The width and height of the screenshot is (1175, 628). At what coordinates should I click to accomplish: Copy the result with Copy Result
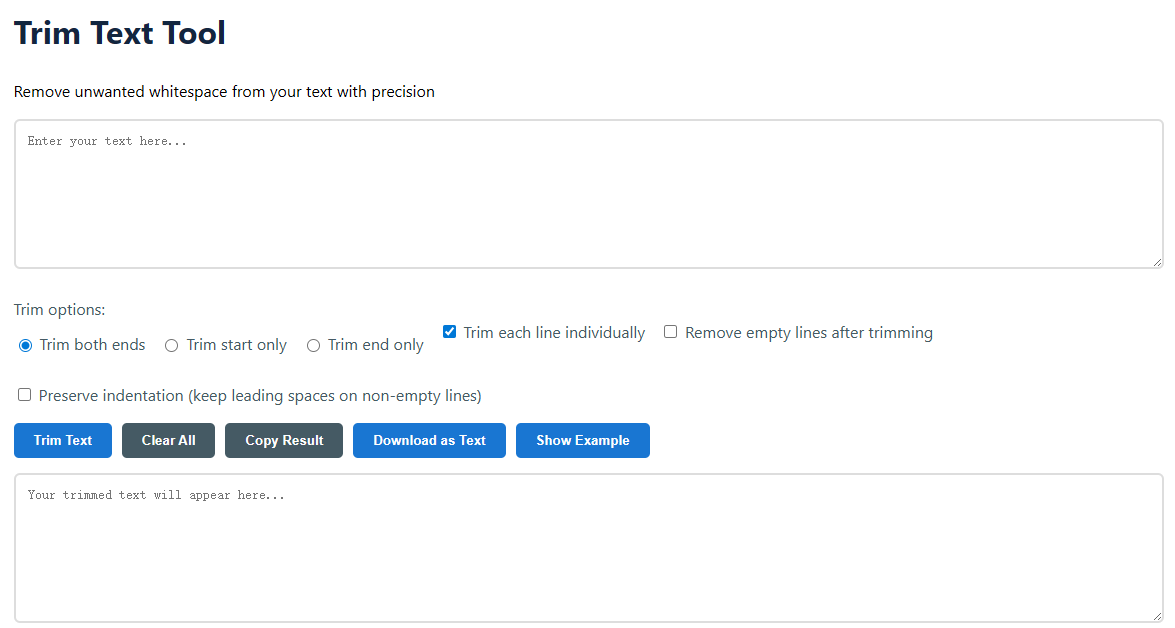[x=284, y=440]
